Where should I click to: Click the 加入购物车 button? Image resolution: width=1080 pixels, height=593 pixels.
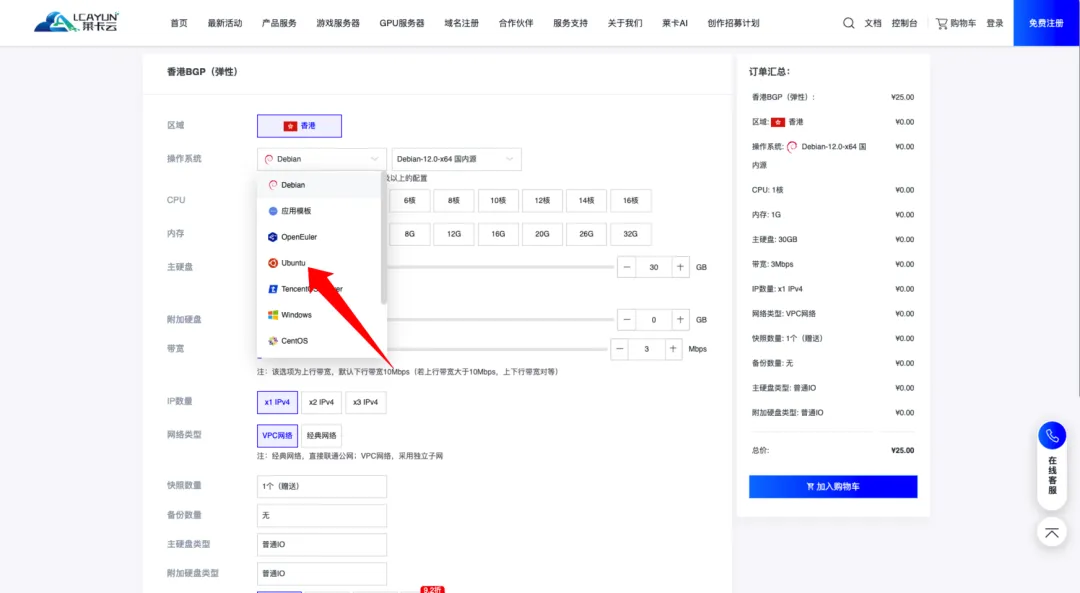[832, 487]
